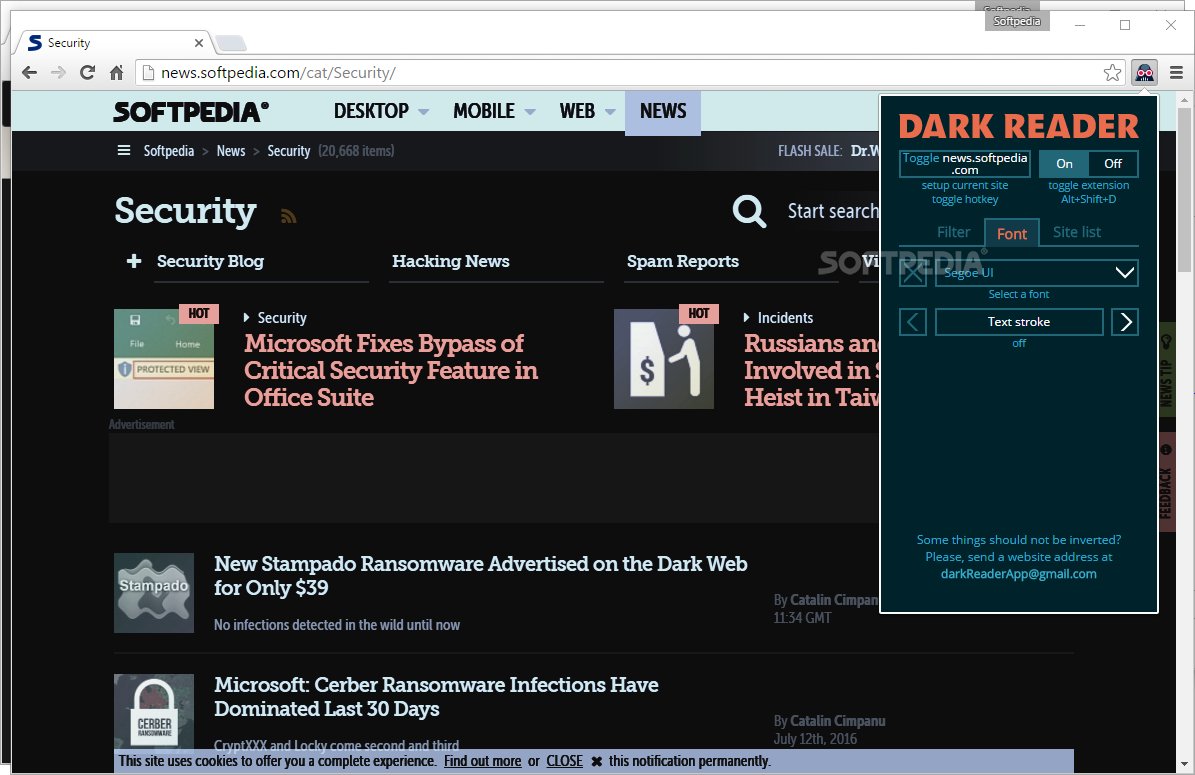Image resolution: width=1195 pixels, height=775 pixels.
Task: Click the Protected View article thumbnail
Action: [164, 359]
